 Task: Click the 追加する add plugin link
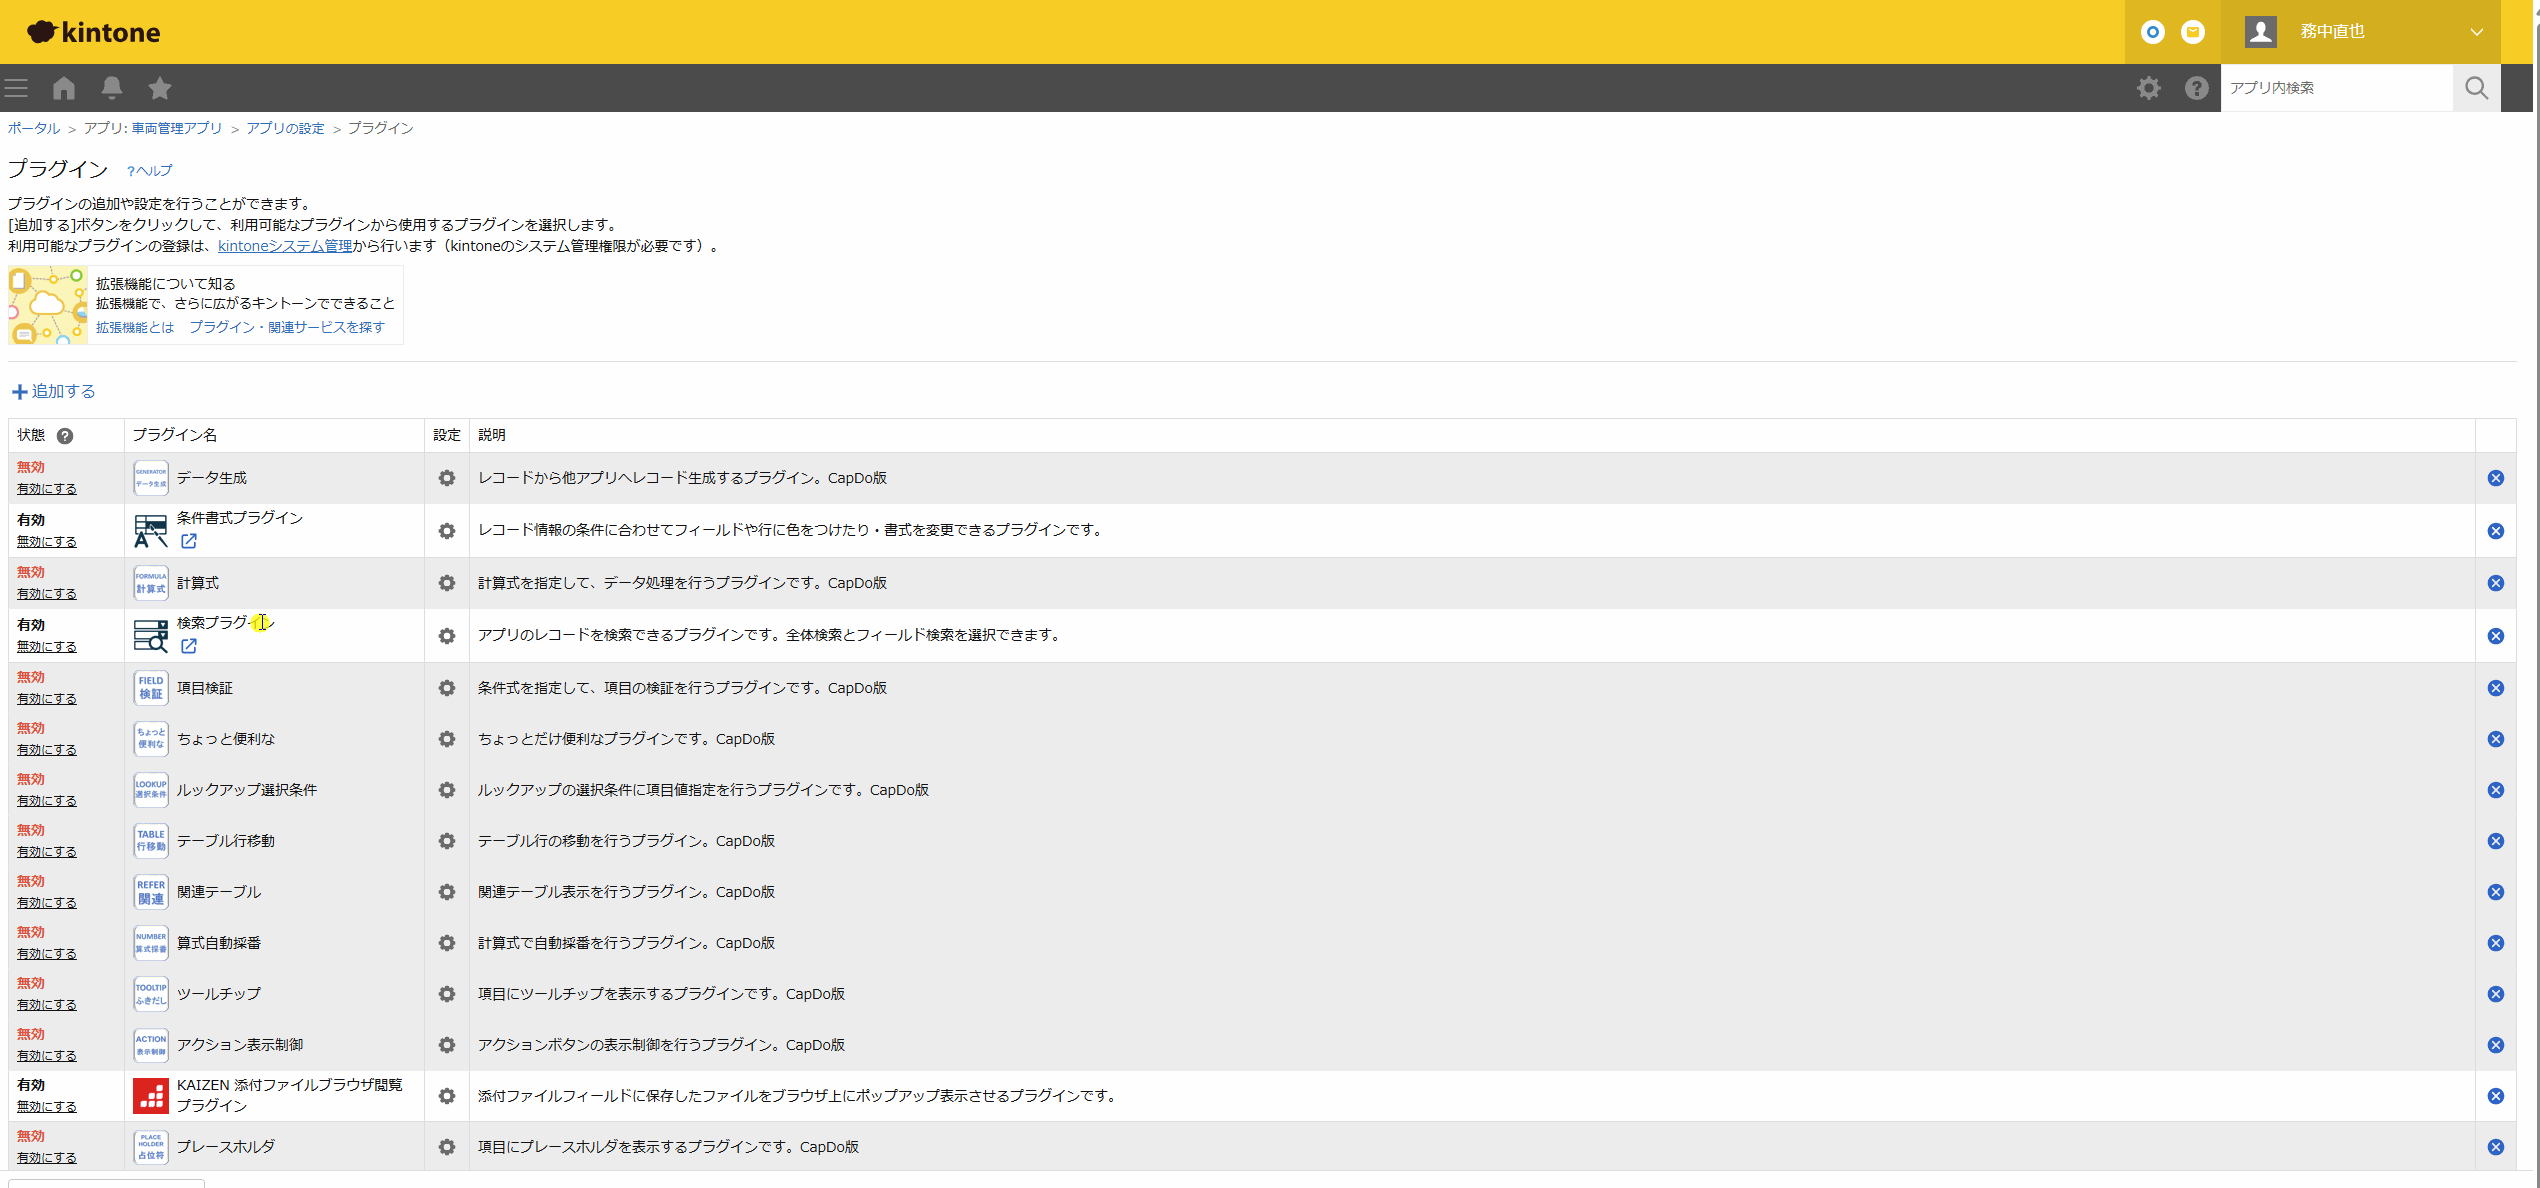point(54,391)
